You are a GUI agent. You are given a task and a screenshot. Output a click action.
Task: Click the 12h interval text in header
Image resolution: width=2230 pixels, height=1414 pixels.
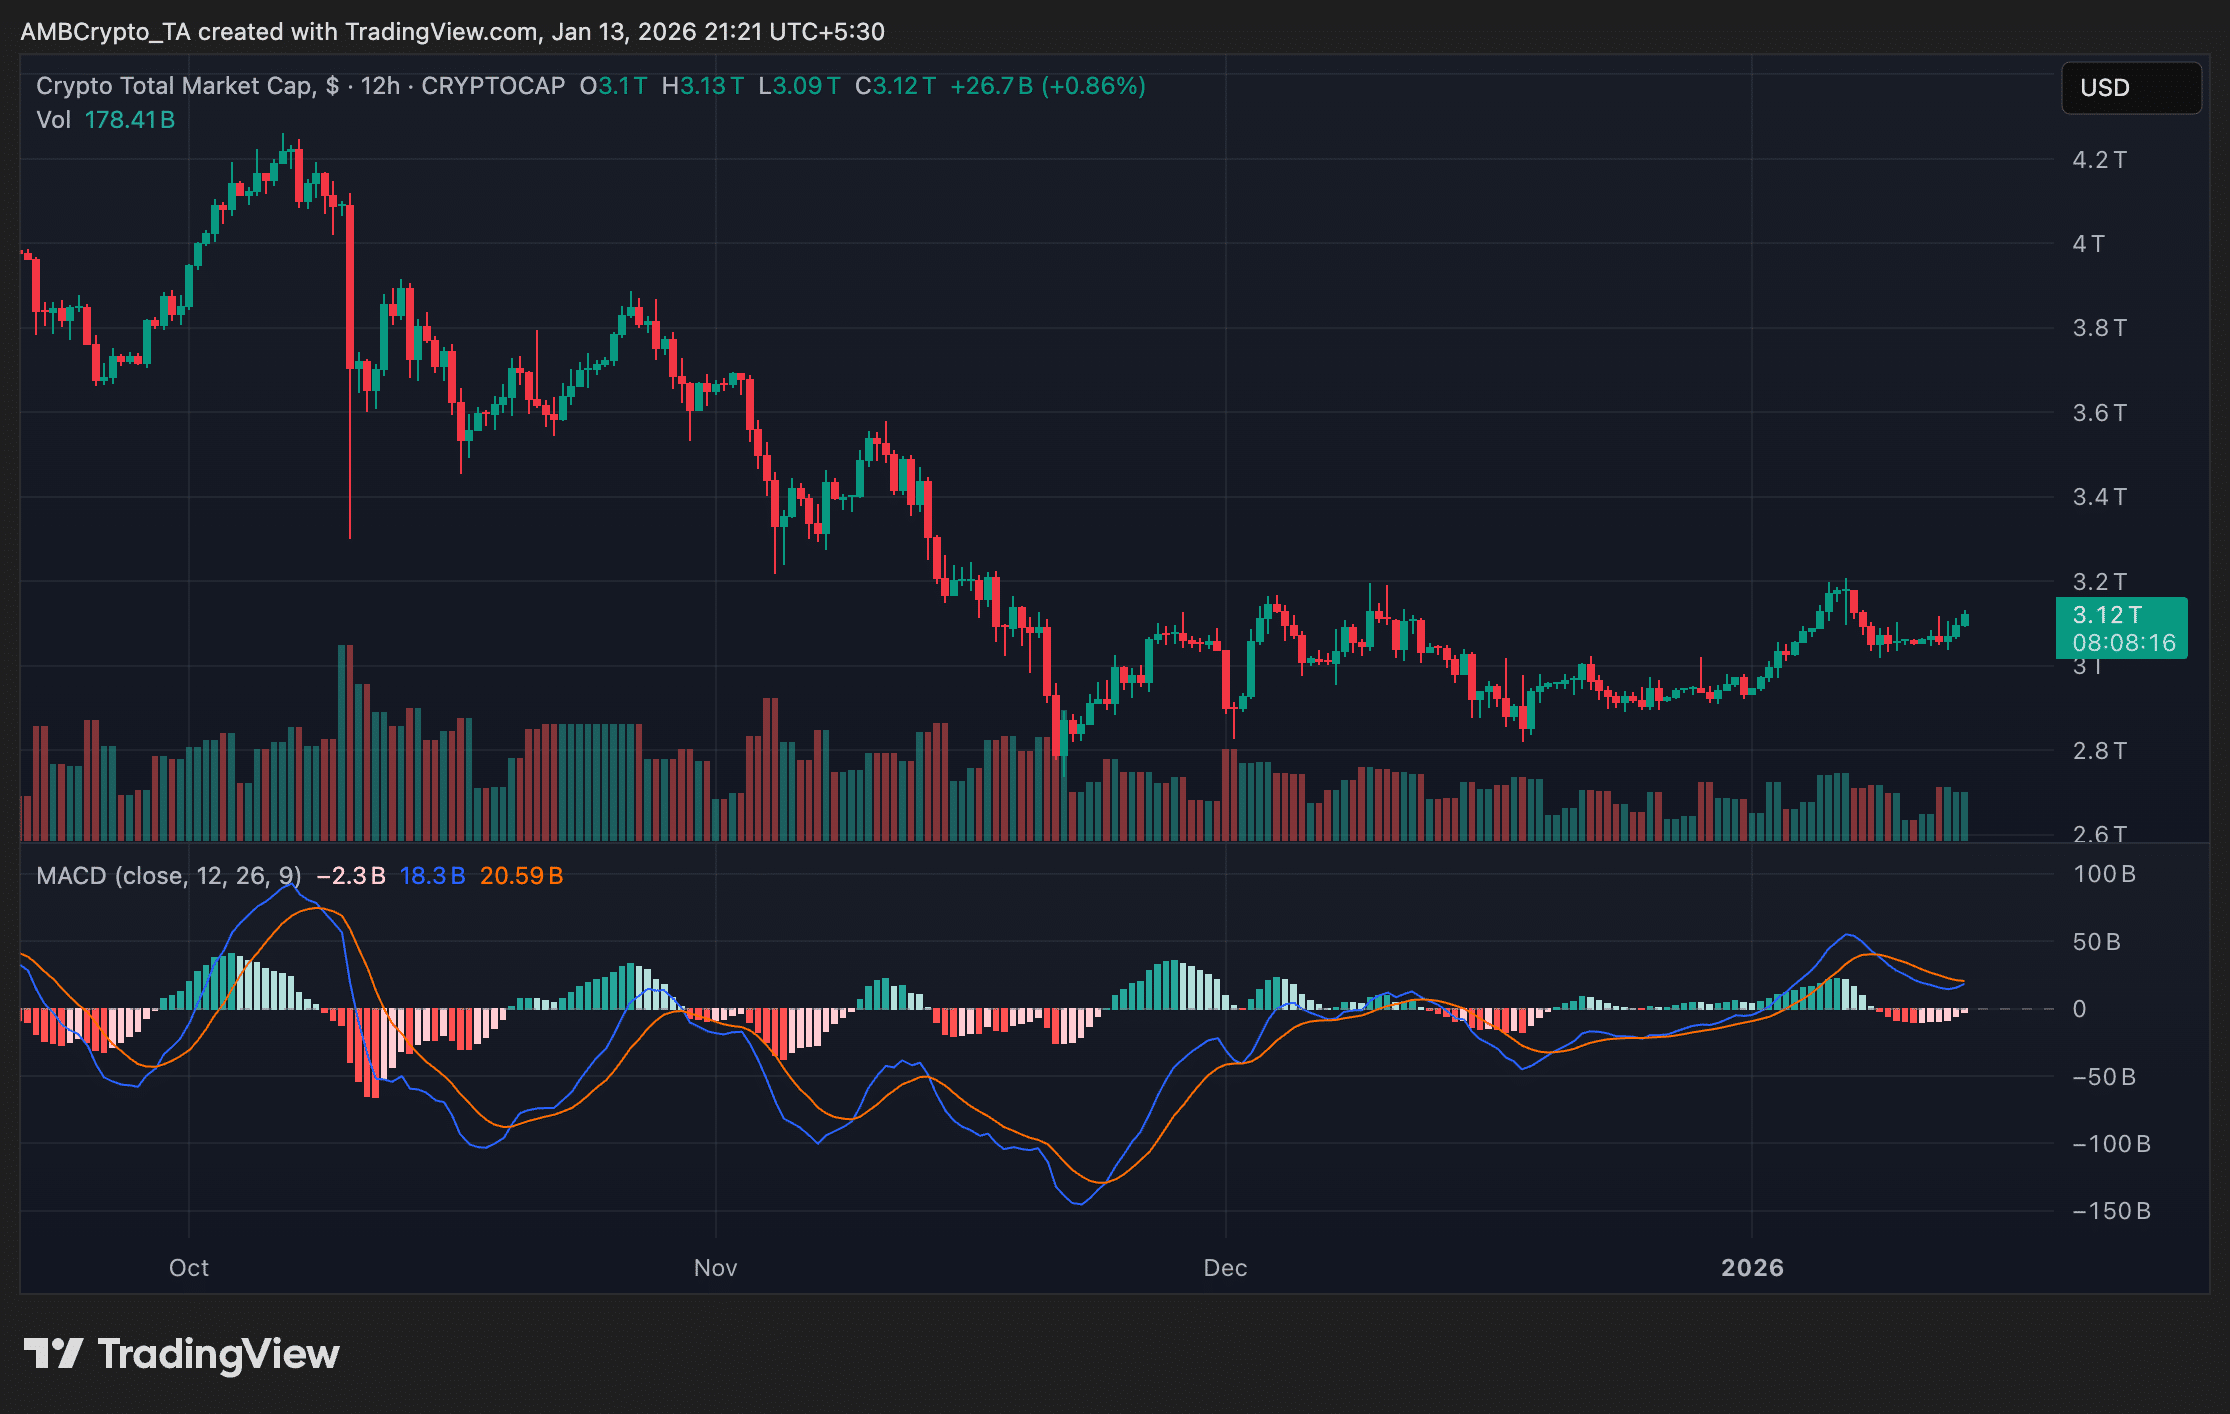tap(380, 86)
